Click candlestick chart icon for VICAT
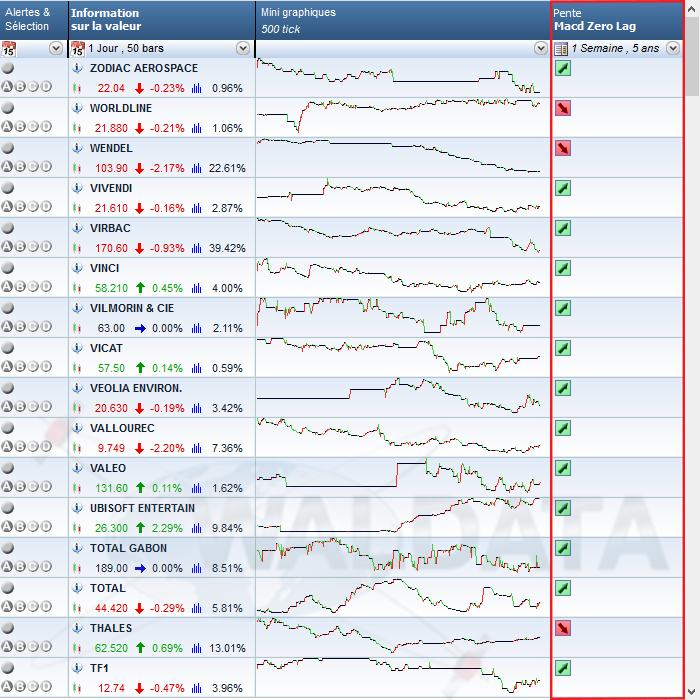This screenshot has height=700, width=700. (77, 368)
